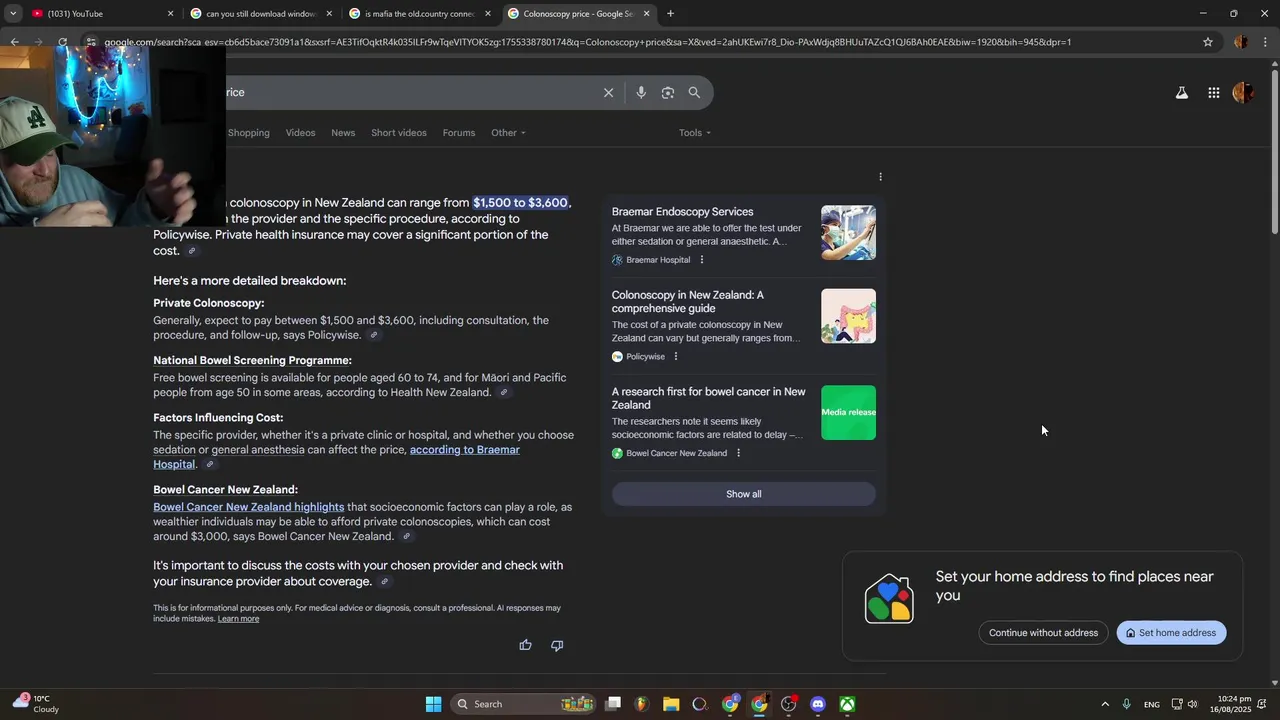Switch to the Forums results tab
This screenshot has height=720, width=1280.
pyautogui.click(x=459, y=133)
